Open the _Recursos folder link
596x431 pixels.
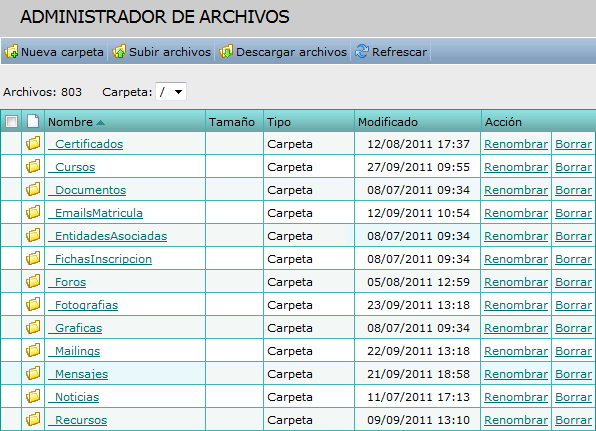pyautogui.click(x=78, y=420)
